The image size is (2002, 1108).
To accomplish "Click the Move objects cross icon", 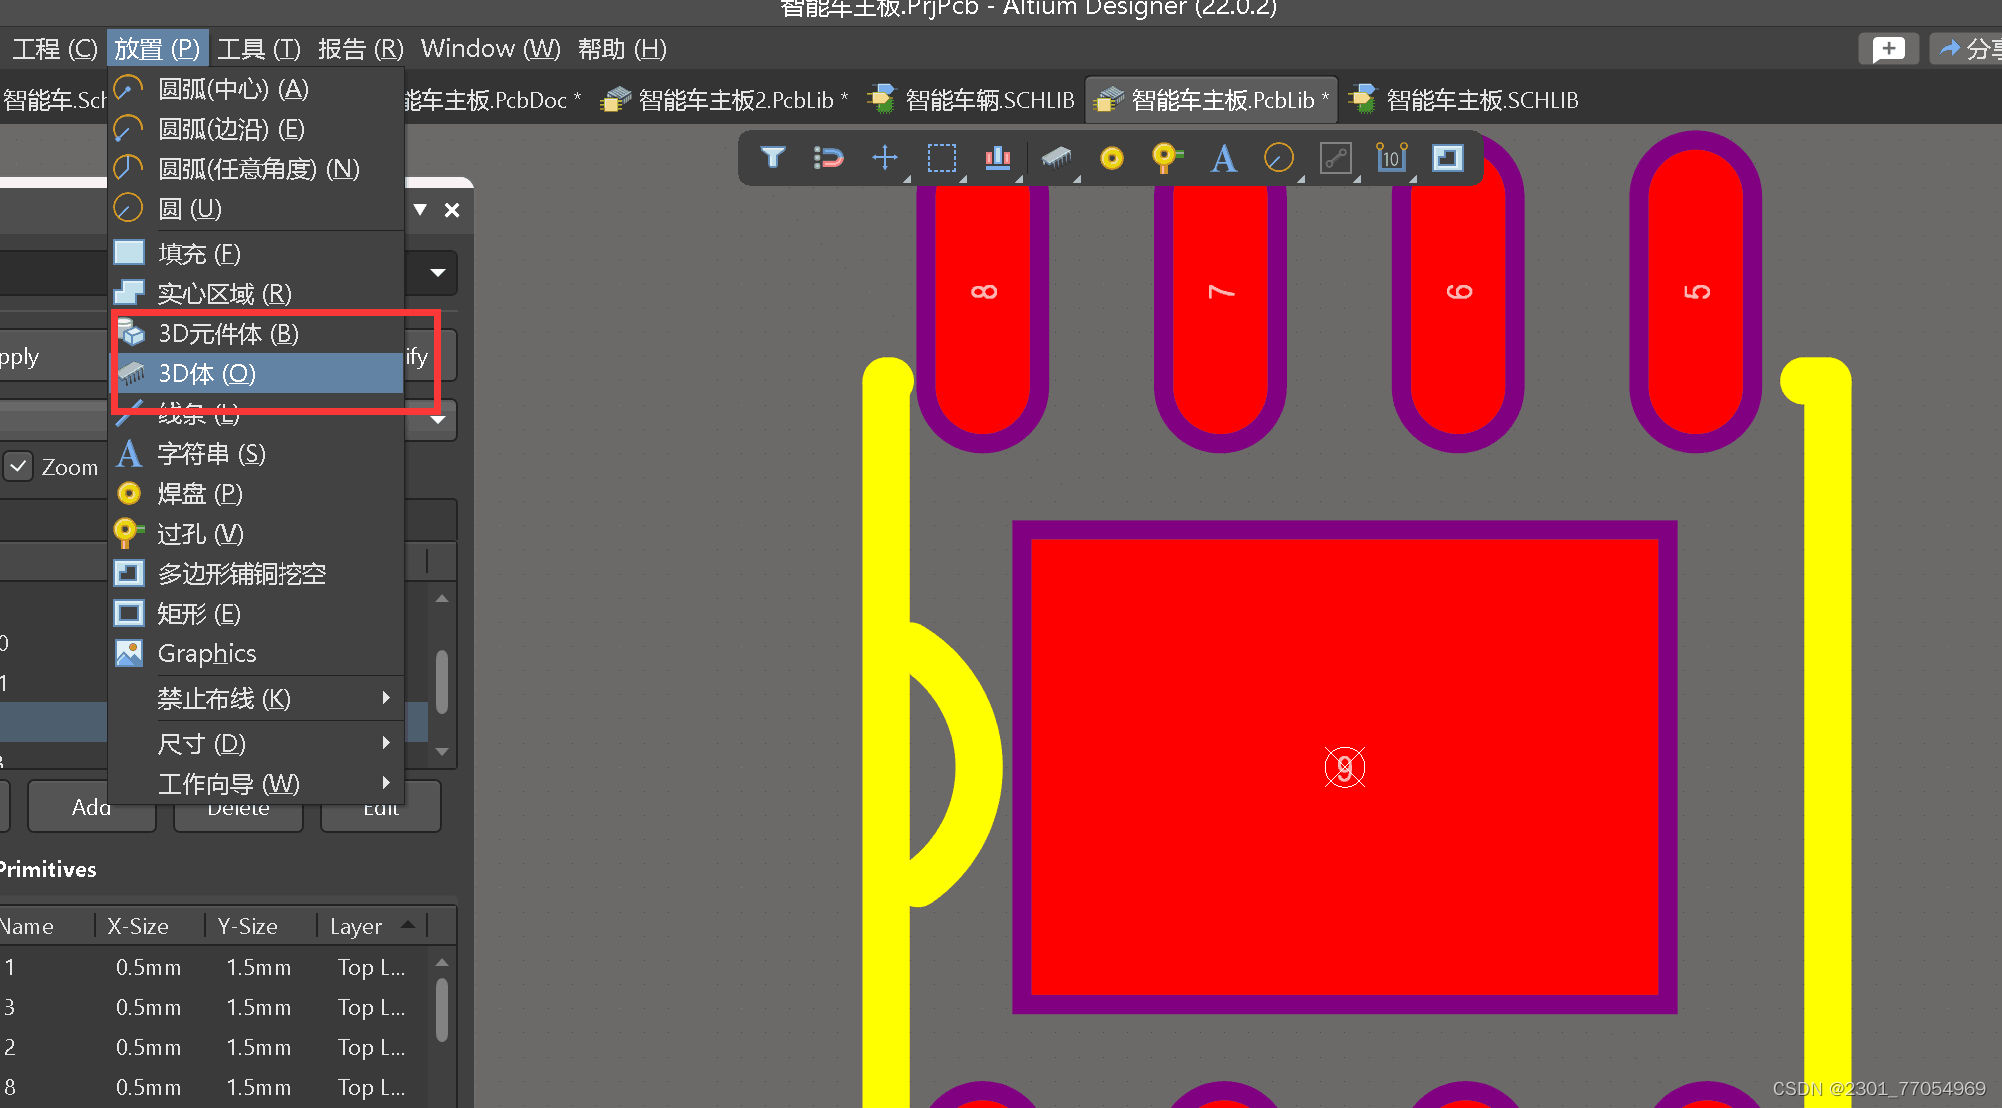I will [x=885, y=158].
